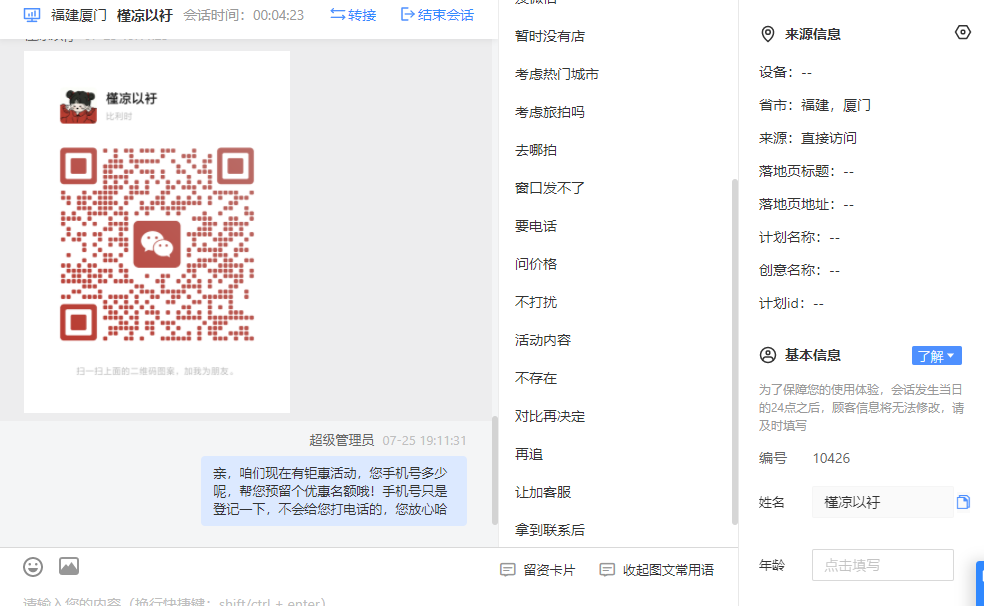Click the 落地页地址 entry

tap(806, 204)
